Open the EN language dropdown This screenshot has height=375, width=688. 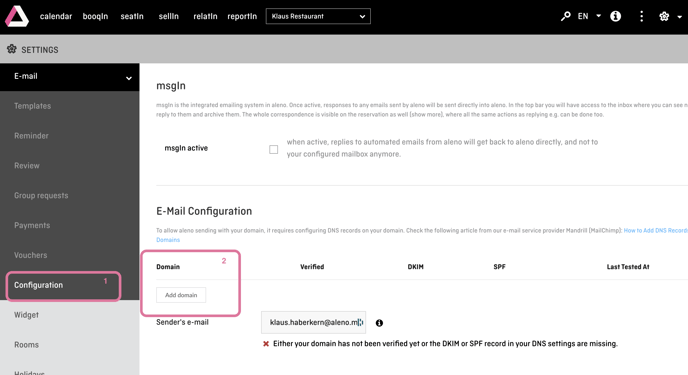tap(589, 16)
